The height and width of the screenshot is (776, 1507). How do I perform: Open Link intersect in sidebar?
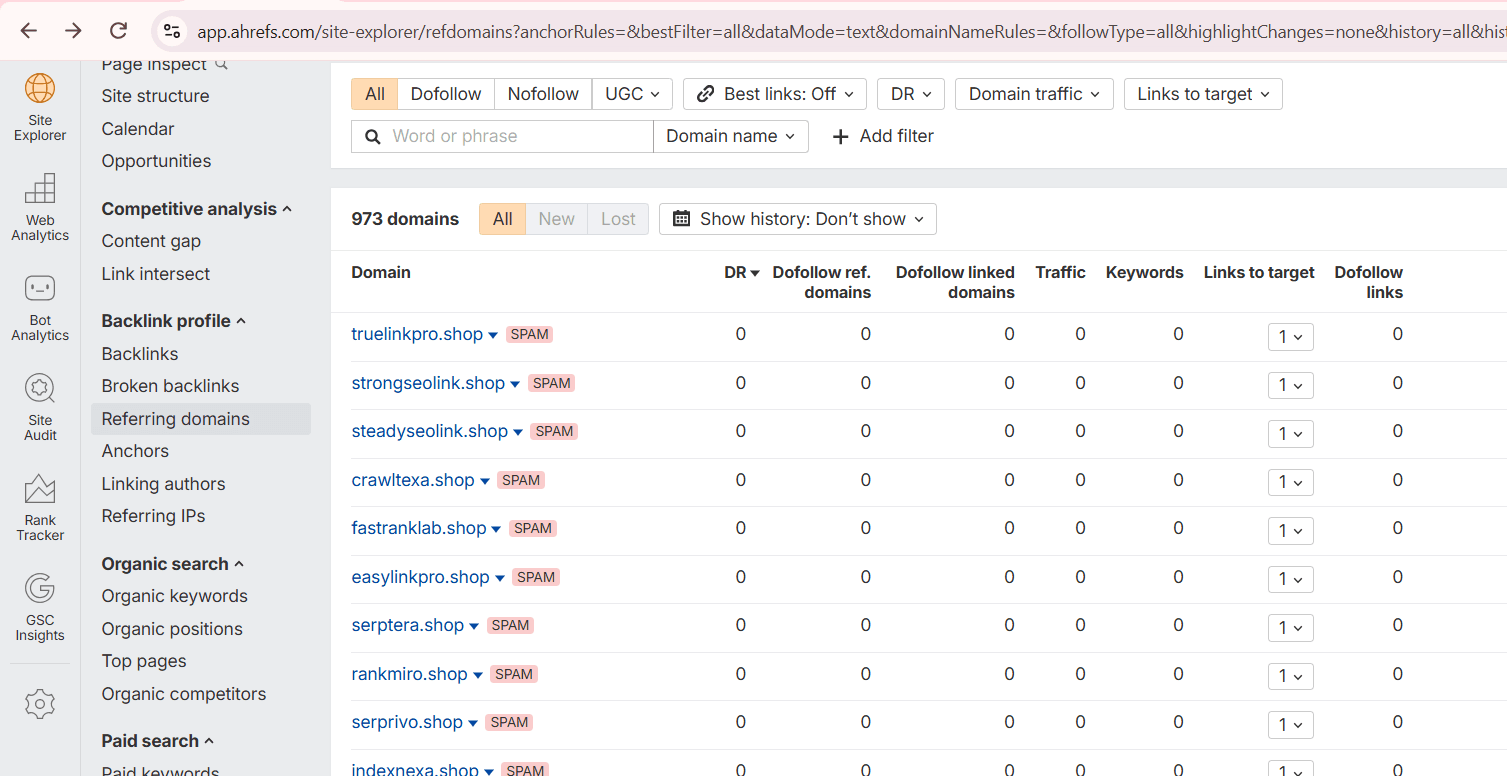click(156, 274)
